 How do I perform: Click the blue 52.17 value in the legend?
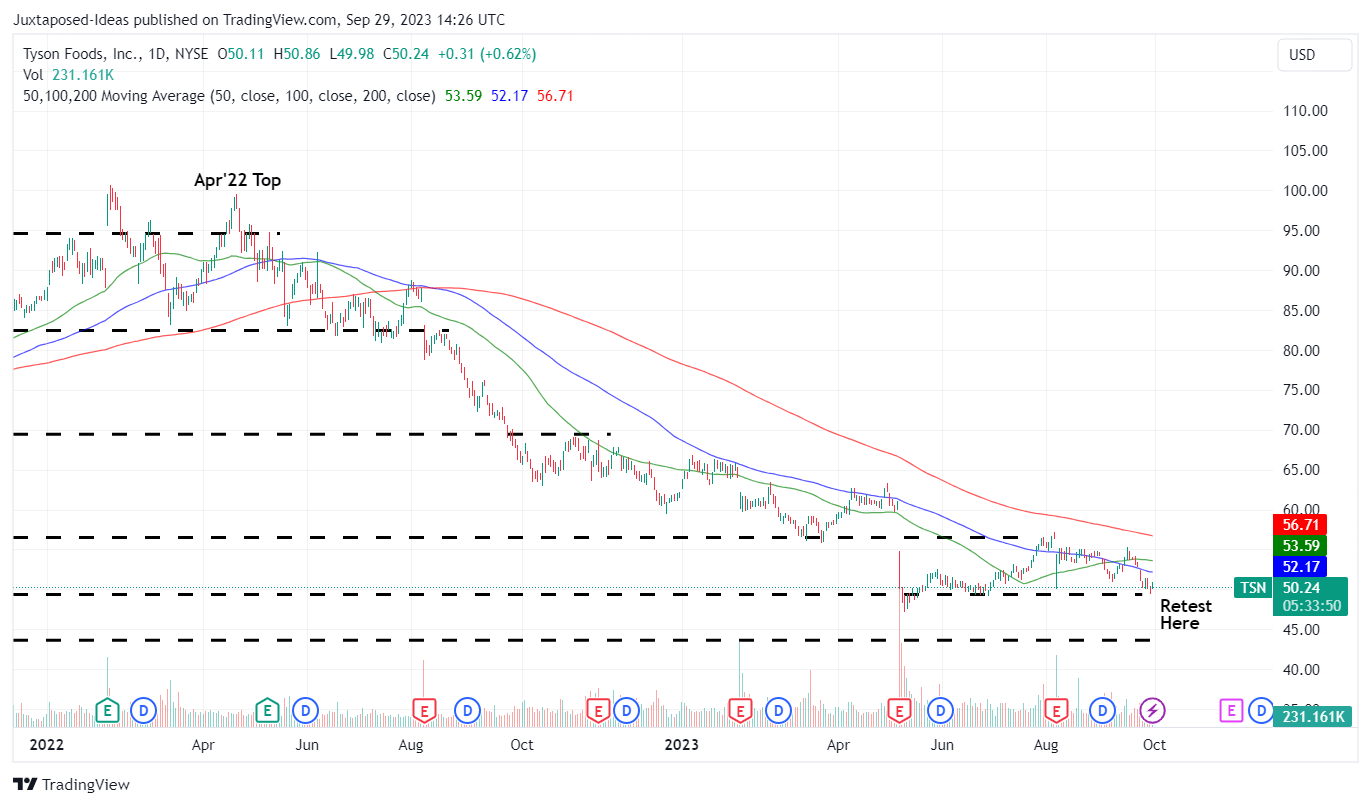pyautogui.click(x=510, y=96)
